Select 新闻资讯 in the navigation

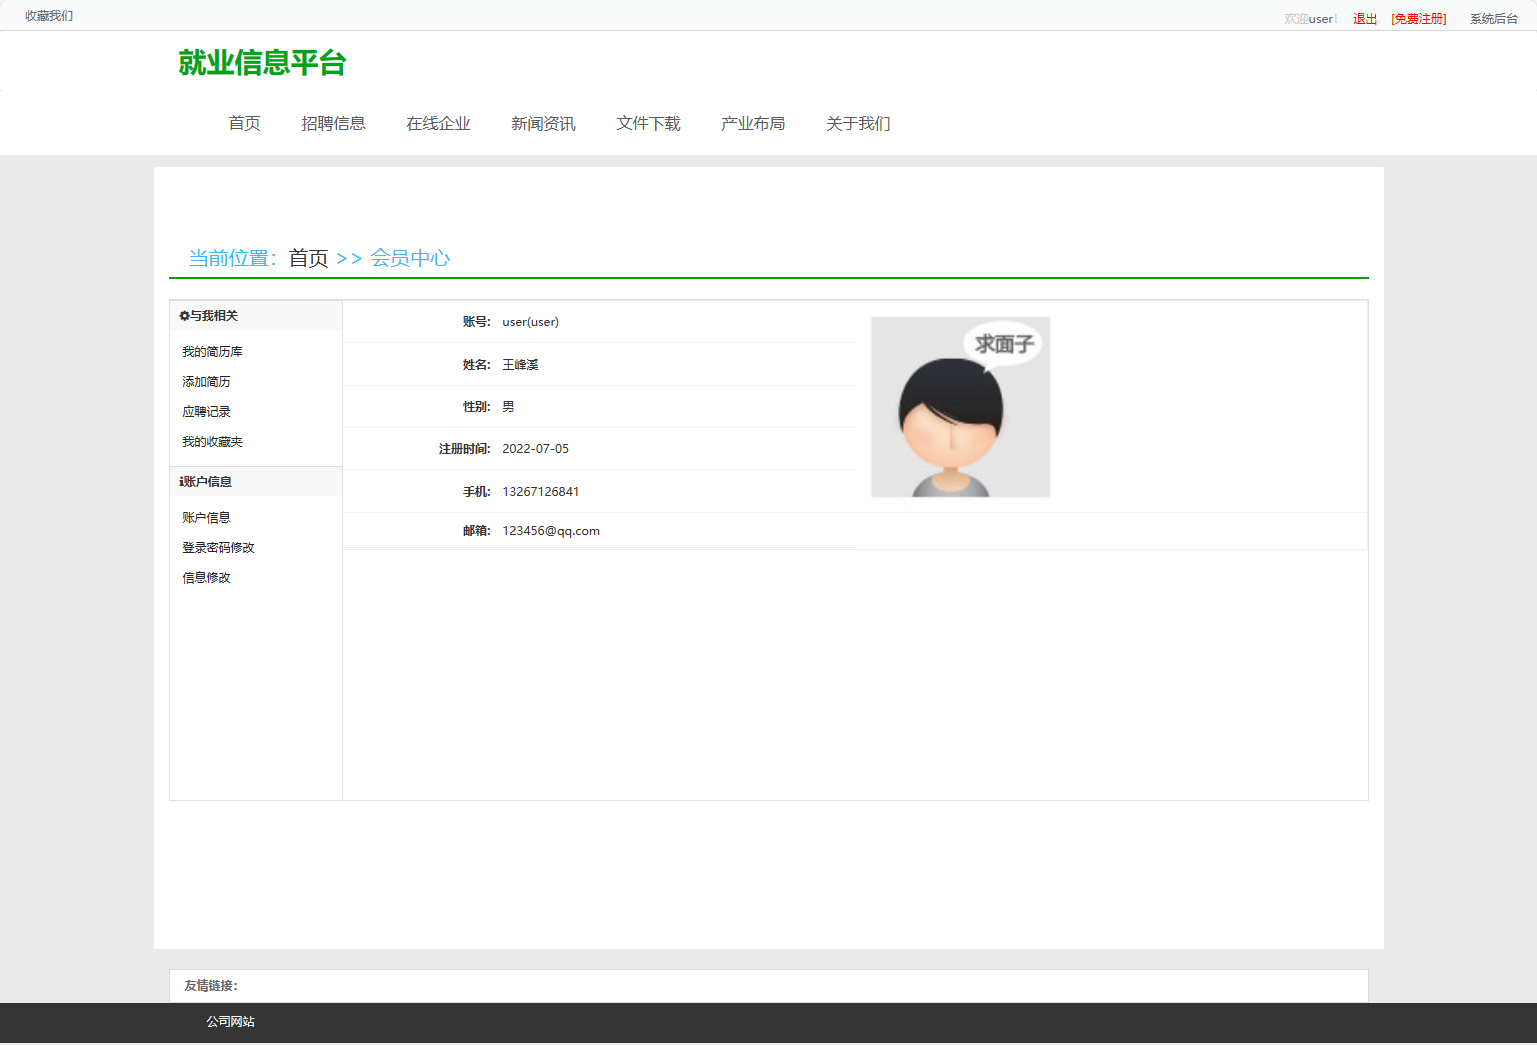[543, 123]
